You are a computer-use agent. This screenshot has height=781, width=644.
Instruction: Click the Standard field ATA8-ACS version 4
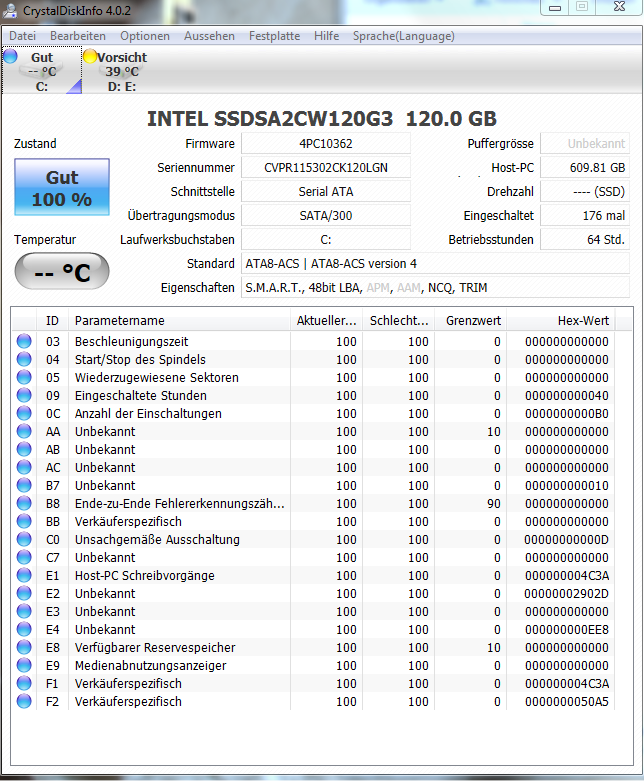435,263
